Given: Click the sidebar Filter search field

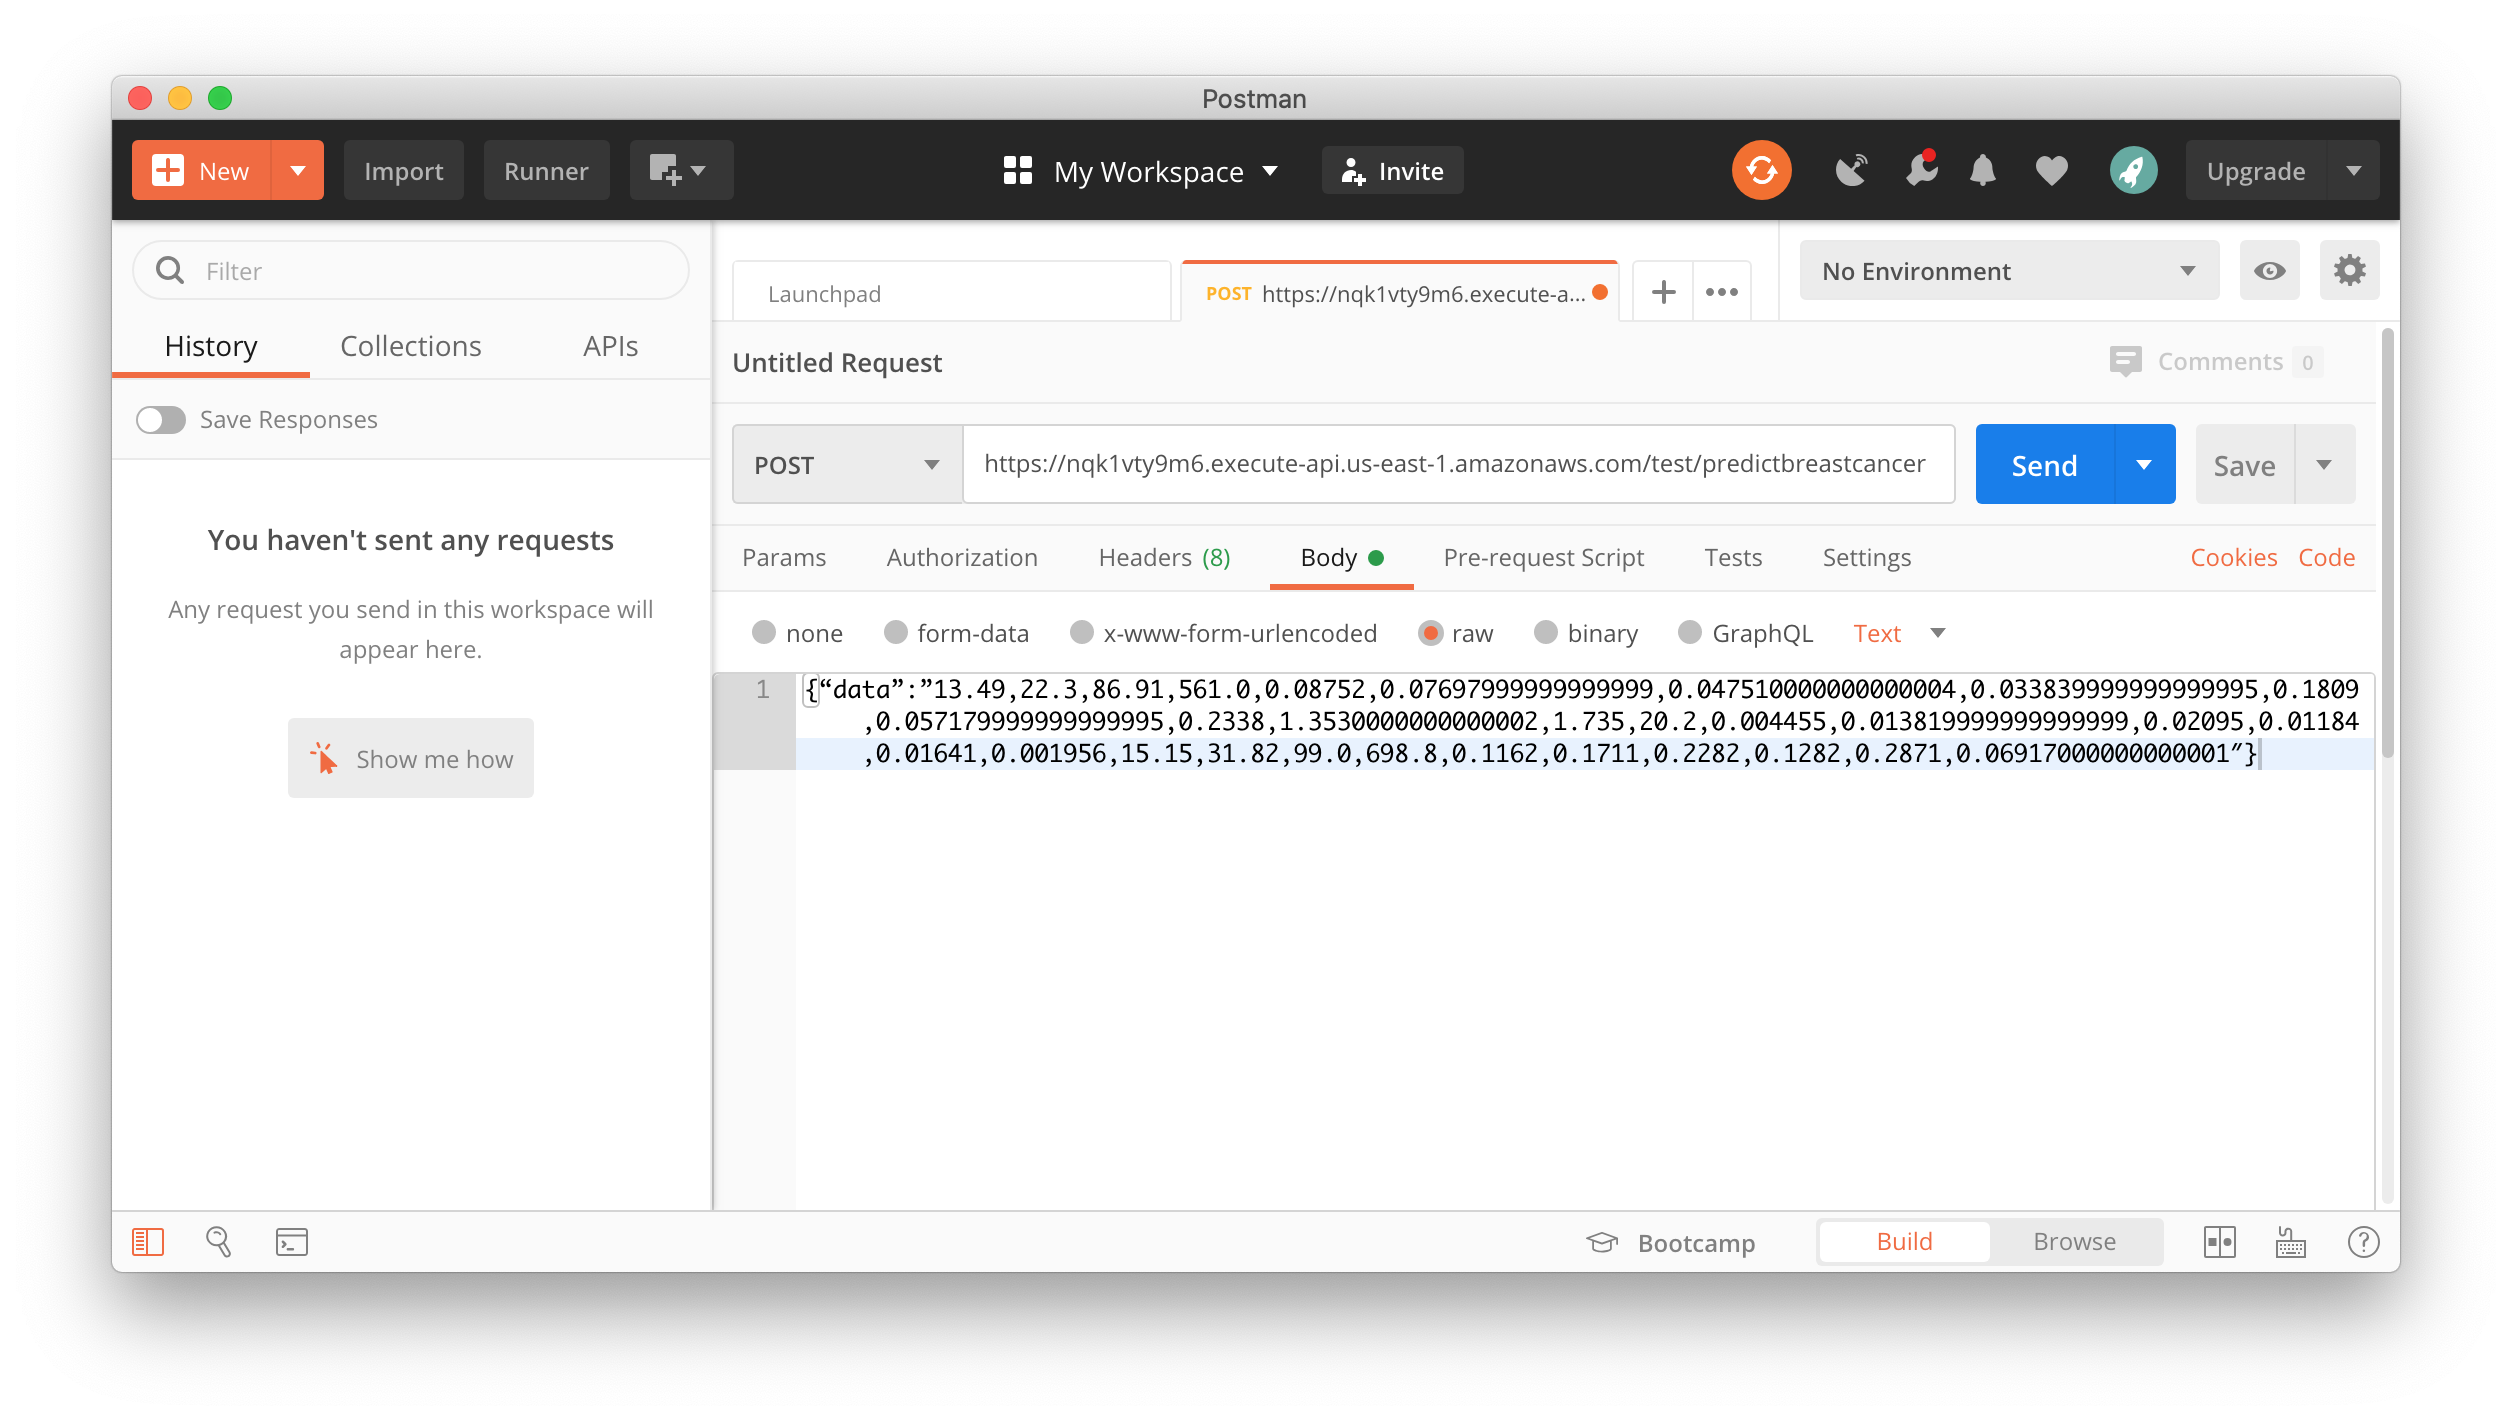Looking at the screenshot, I should (410, 271).
